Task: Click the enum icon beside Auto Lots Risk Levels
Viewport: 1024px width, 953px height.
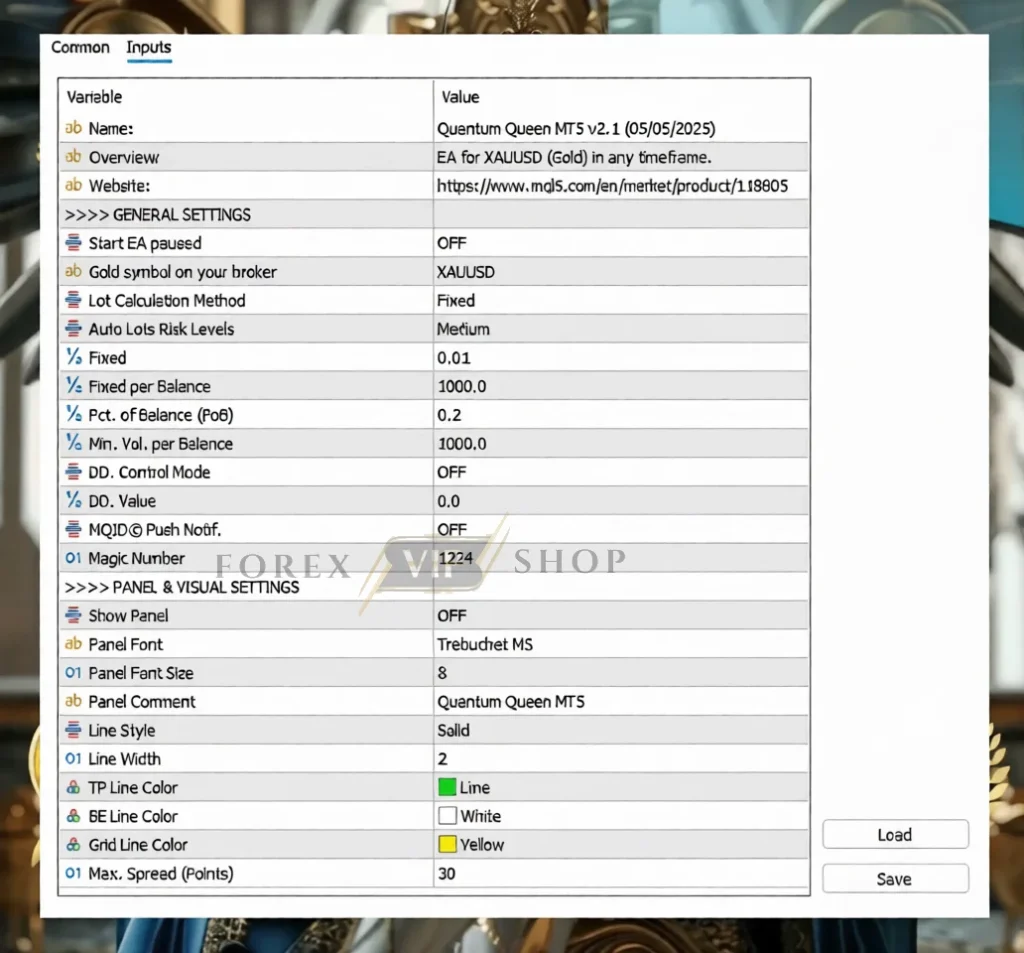Action: (73, 329)
